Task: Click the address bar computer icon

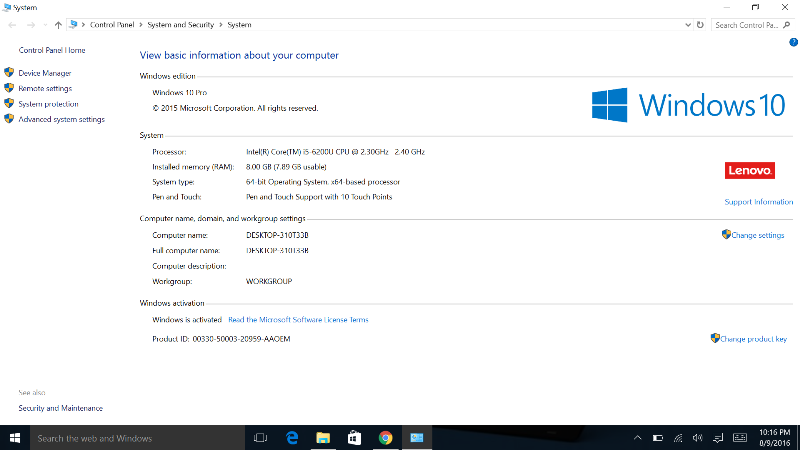Action: [x=73, y=24]
